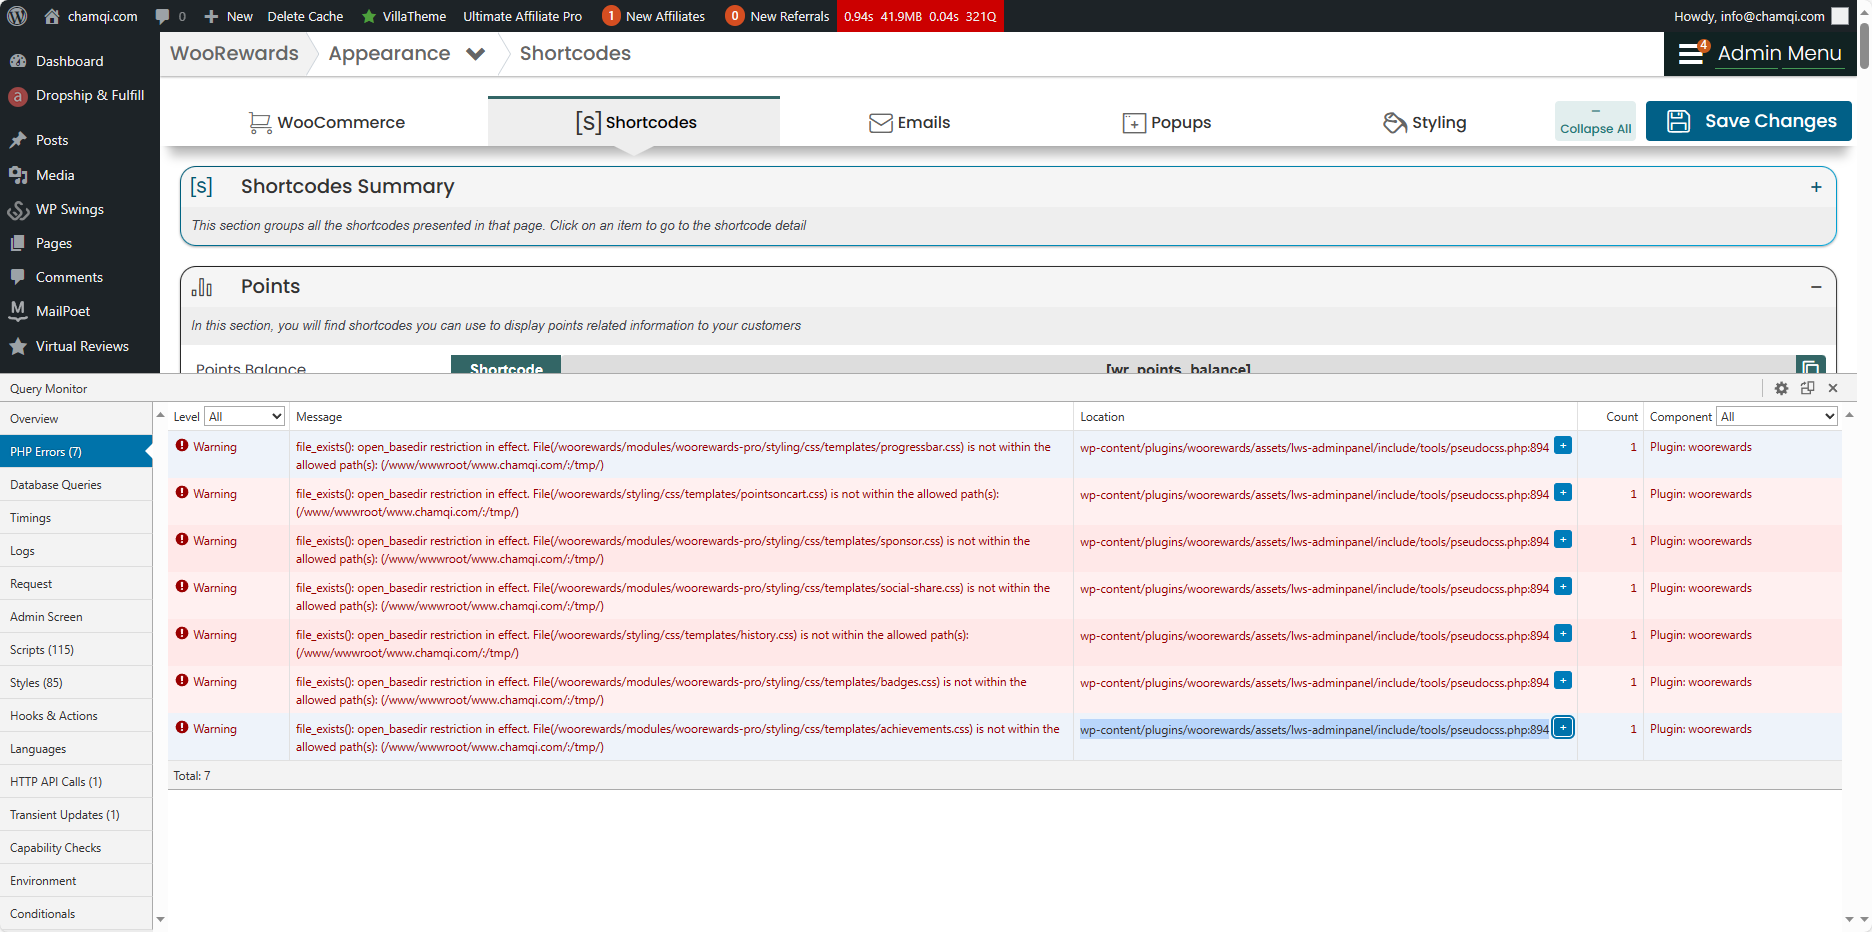Click WooRewards breadcrumb
Viewport: 1872px width, 932px height.
234,53
